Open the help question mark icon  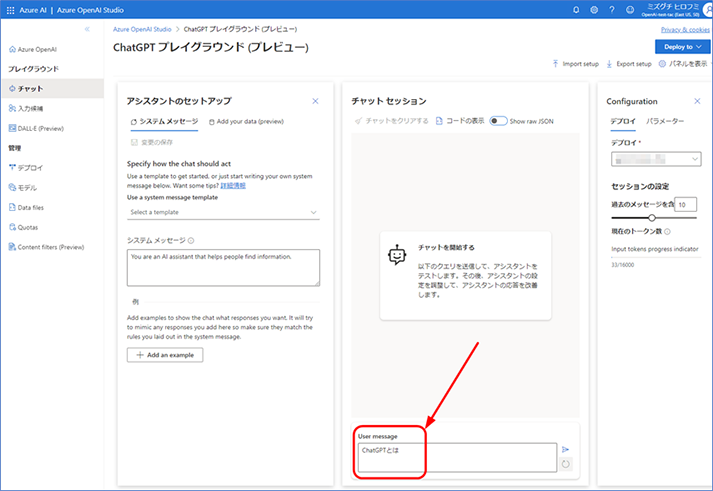click(x=612, y=10)
